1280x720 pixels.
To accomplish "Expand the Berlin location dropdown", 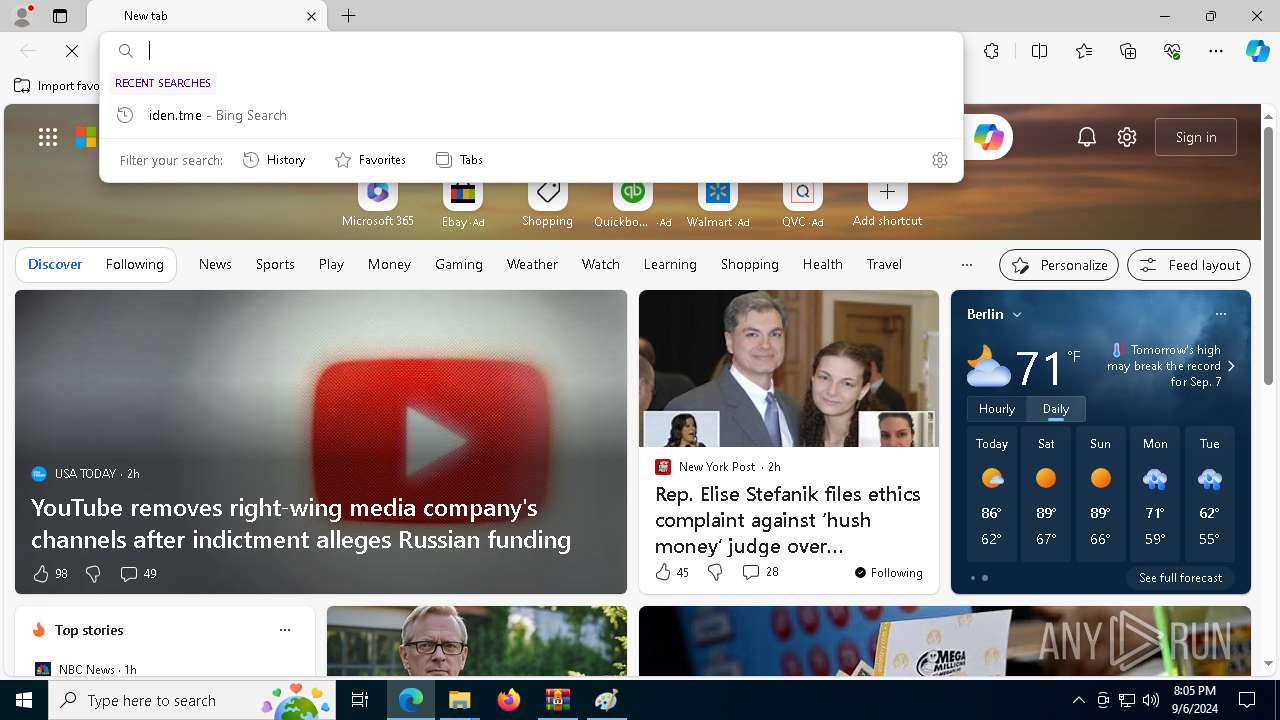I will tap(1017, 314).
